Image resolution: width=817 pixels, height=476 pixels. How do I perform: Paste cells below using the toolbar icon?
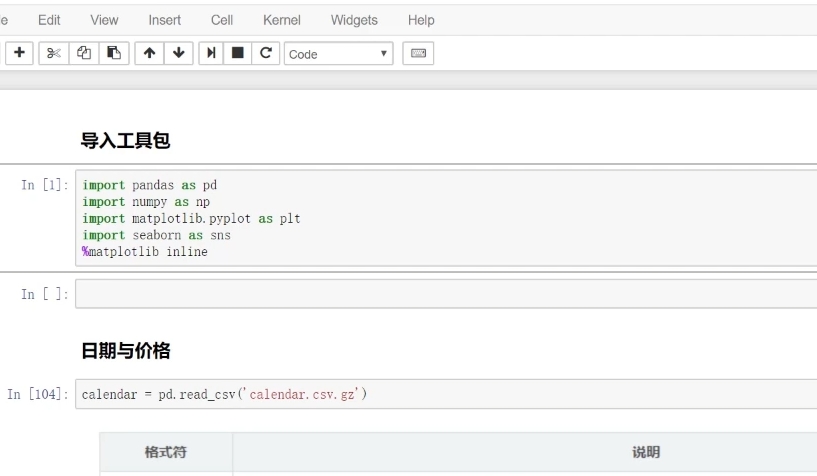pos(115,54)
